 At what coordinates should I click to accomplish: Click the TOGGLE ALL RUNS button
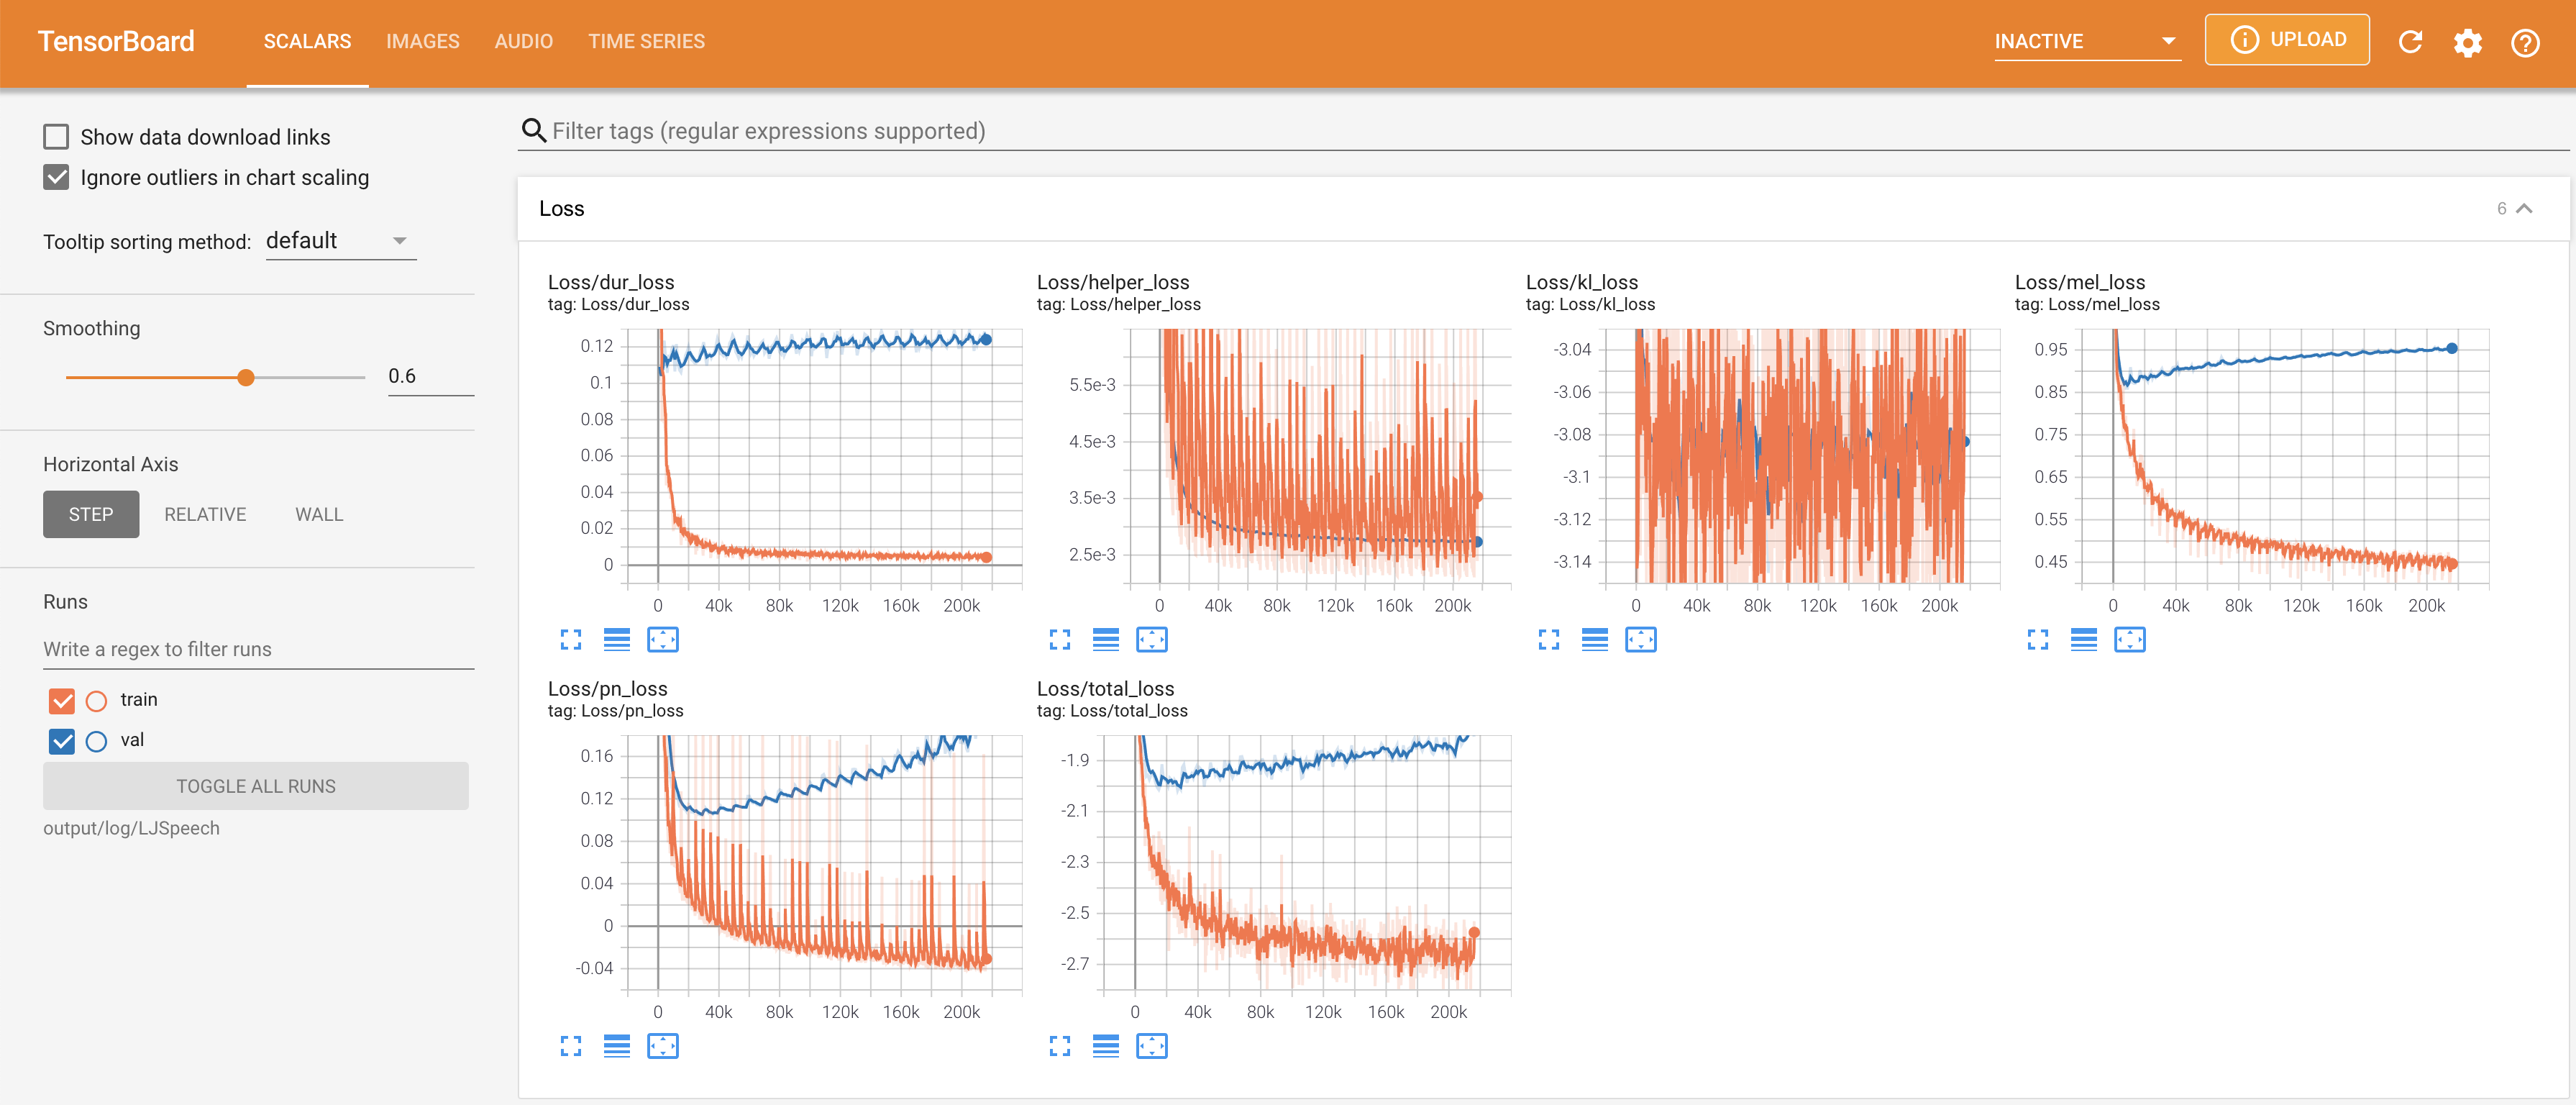(255, 786)
